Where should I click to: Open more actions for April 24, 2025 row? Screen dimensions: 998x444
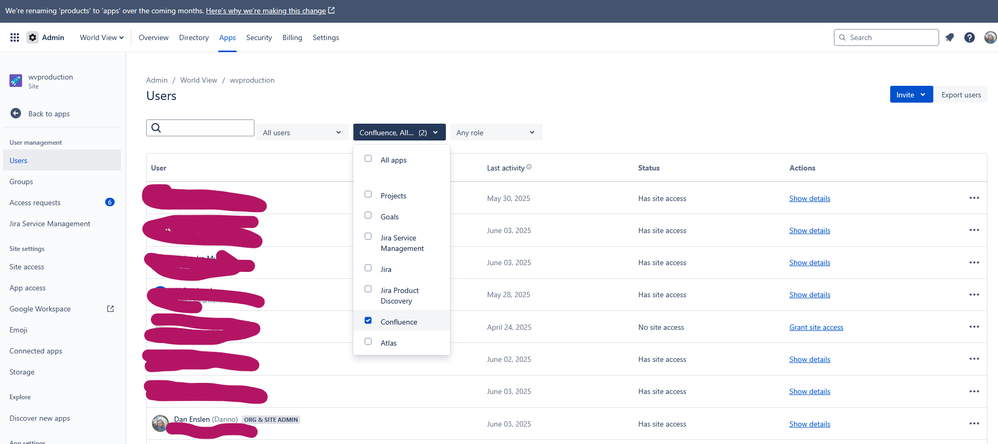[974, 327]
